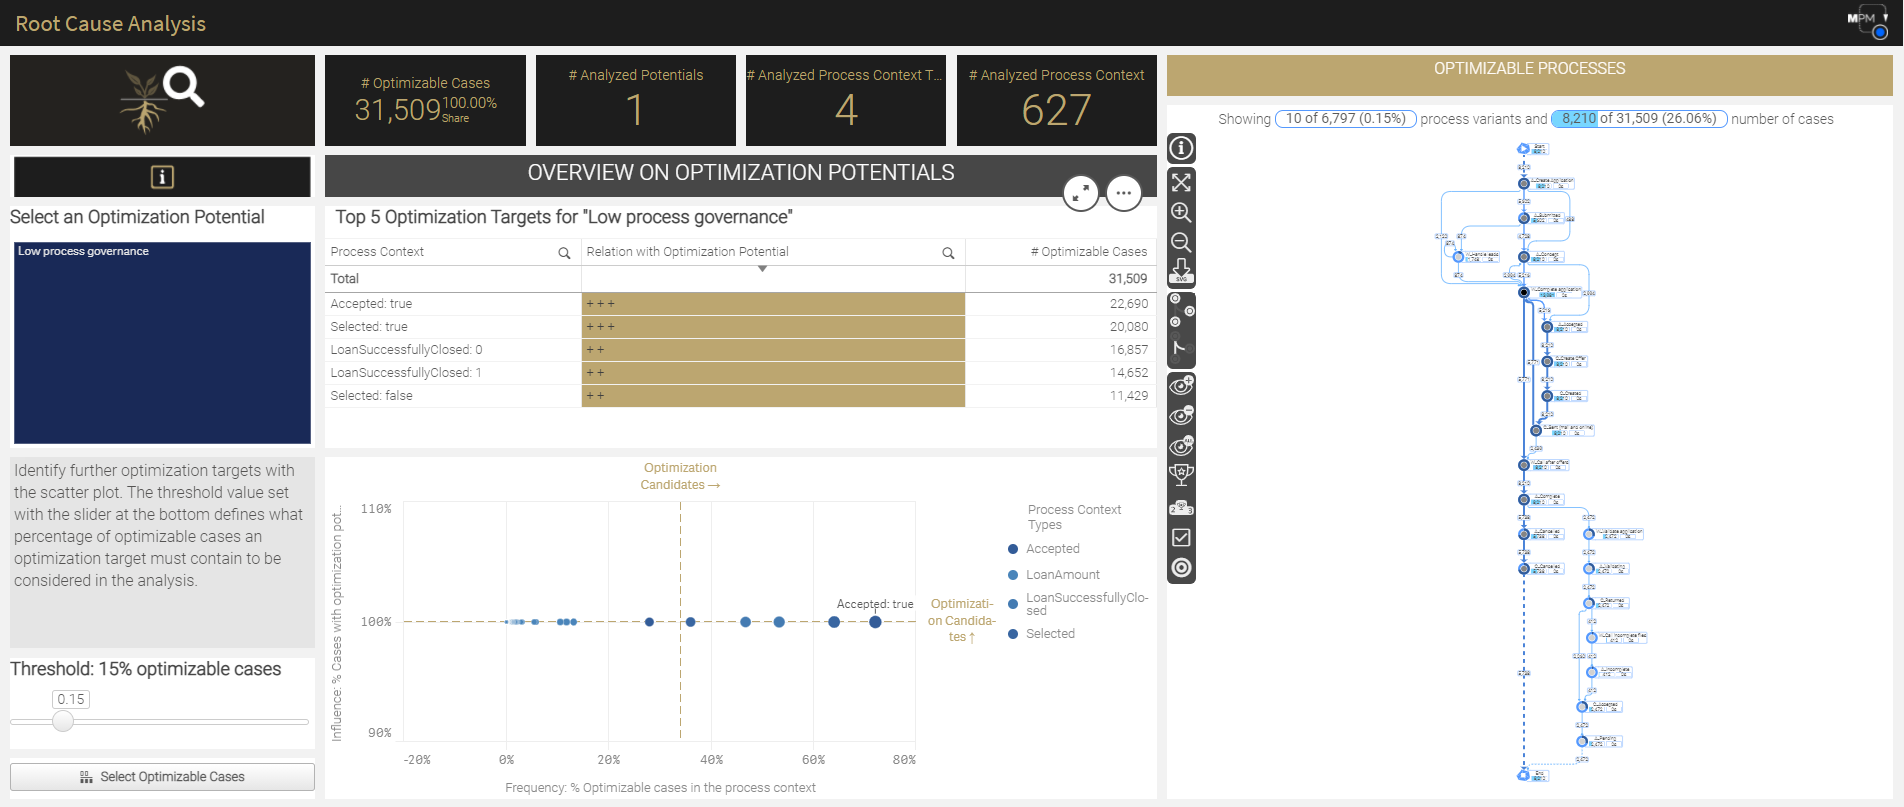The width and height of the screenshot is (1904, 807).
Task: Click the info button above Select an Optimization Potential
Action: (162, 177)
